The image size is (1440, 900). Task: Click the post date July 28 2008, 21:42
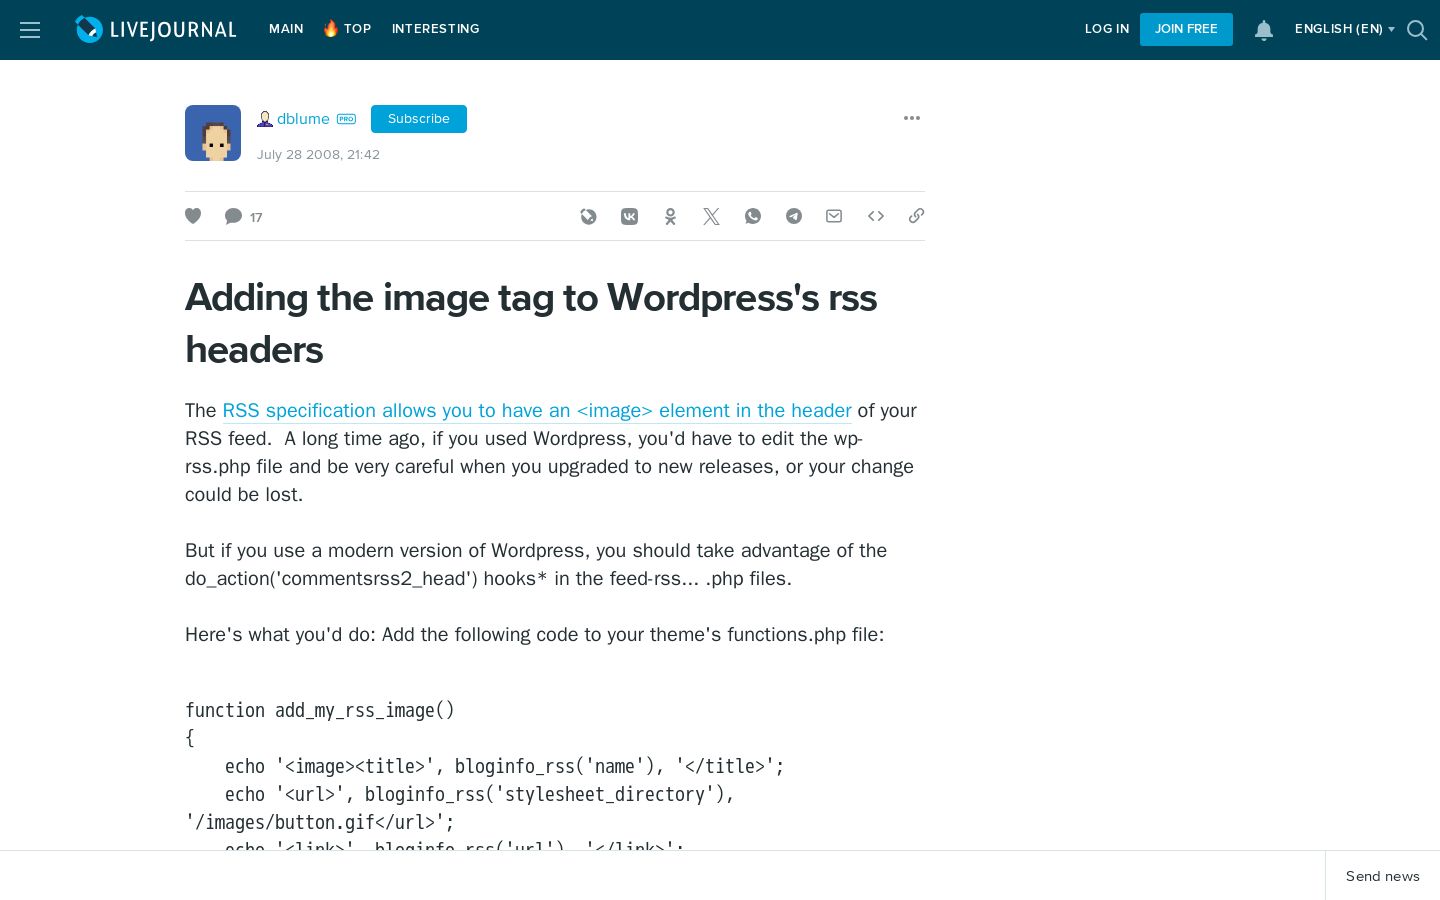pos(318,155)
